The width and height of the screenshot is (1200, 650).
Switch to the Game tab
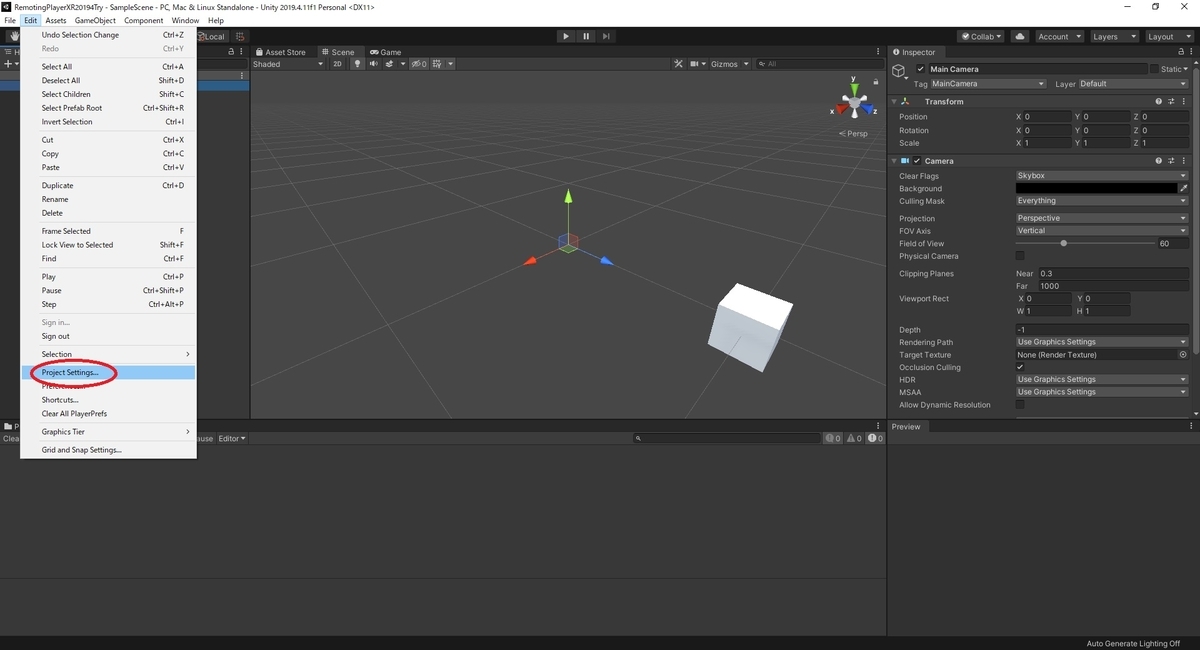[x=386, y=52]
